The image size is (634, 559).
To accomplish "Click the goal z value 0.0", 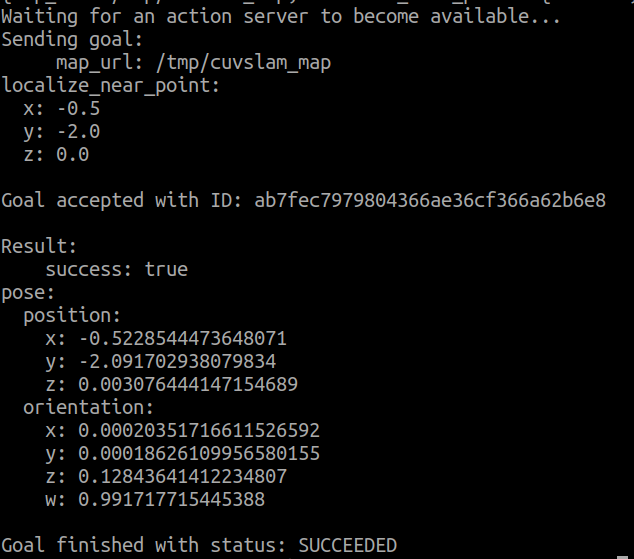I will click(x=73, y=155).
